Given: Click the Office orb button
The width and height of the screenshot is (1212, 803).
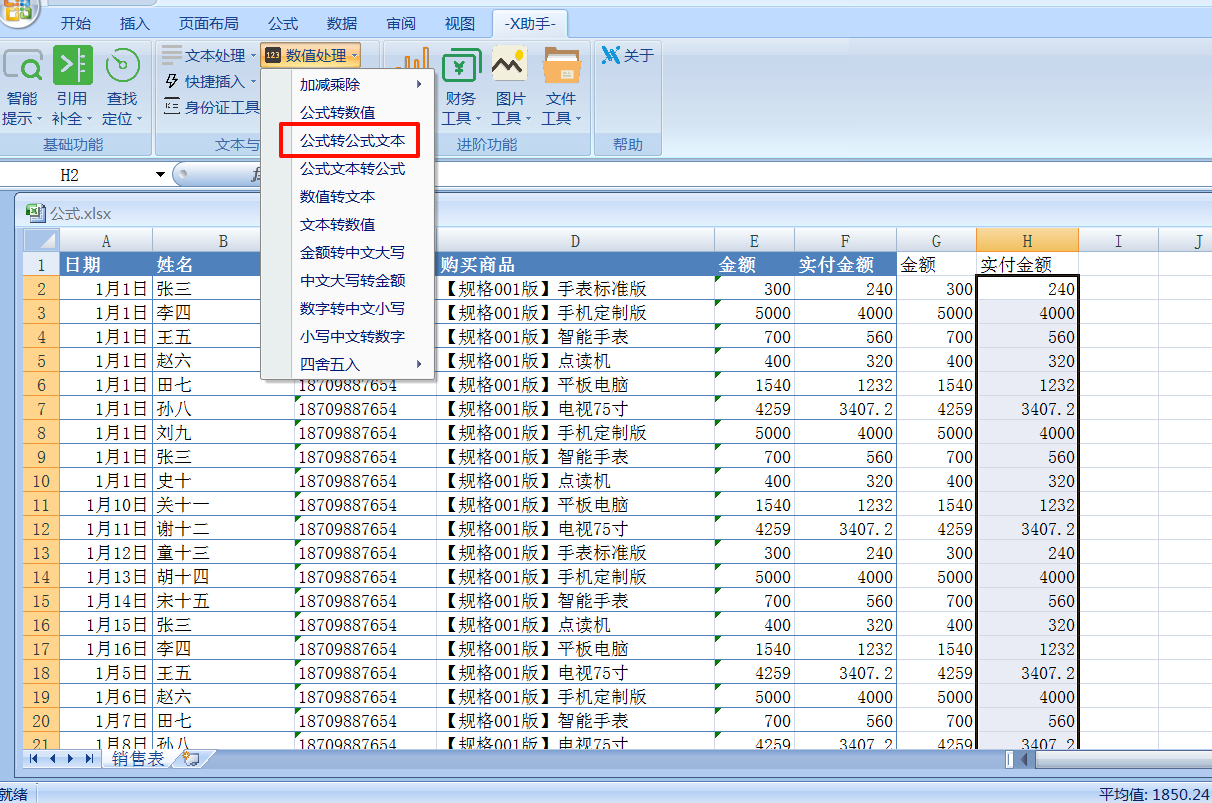Looking at the screenshot, I should (x=18, y=12).
